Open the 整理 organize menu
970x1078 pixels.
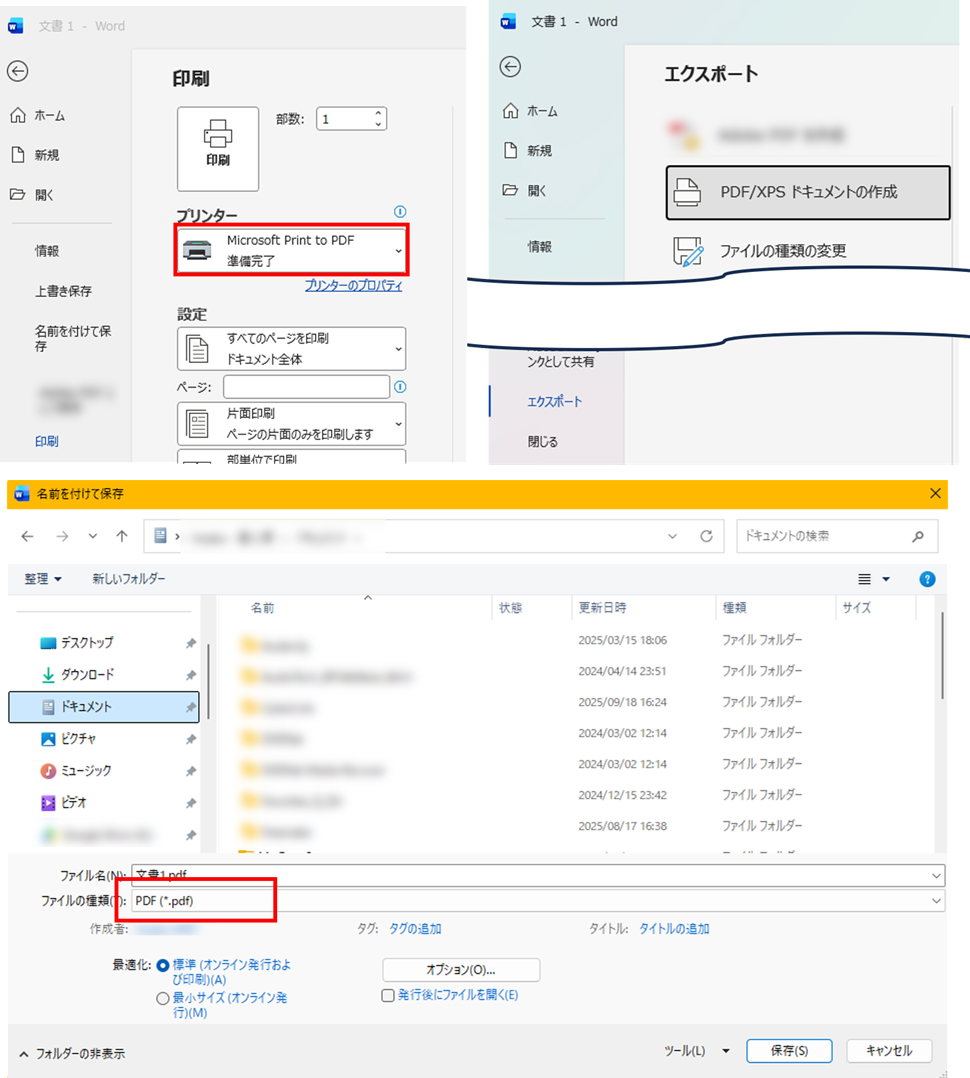coord(43,579)
